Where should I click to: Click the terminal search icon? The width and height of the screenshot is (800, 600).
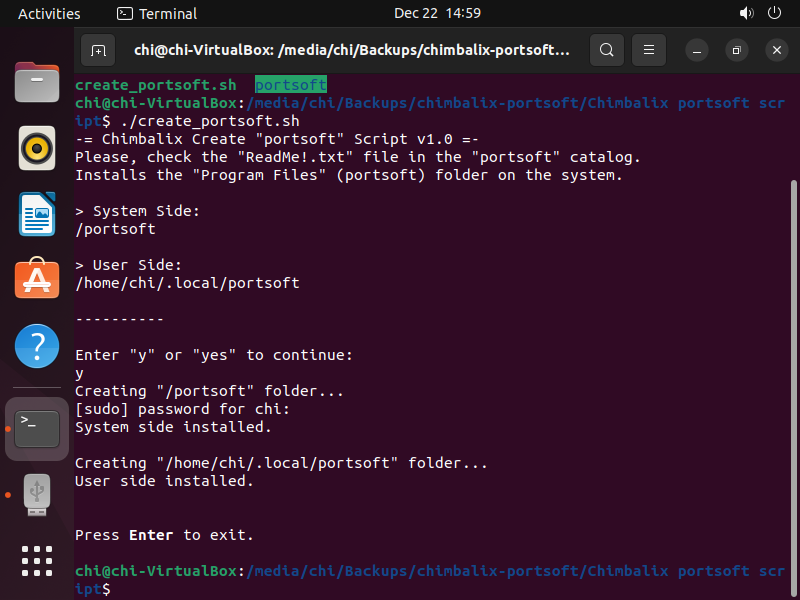tap(607, 50)
